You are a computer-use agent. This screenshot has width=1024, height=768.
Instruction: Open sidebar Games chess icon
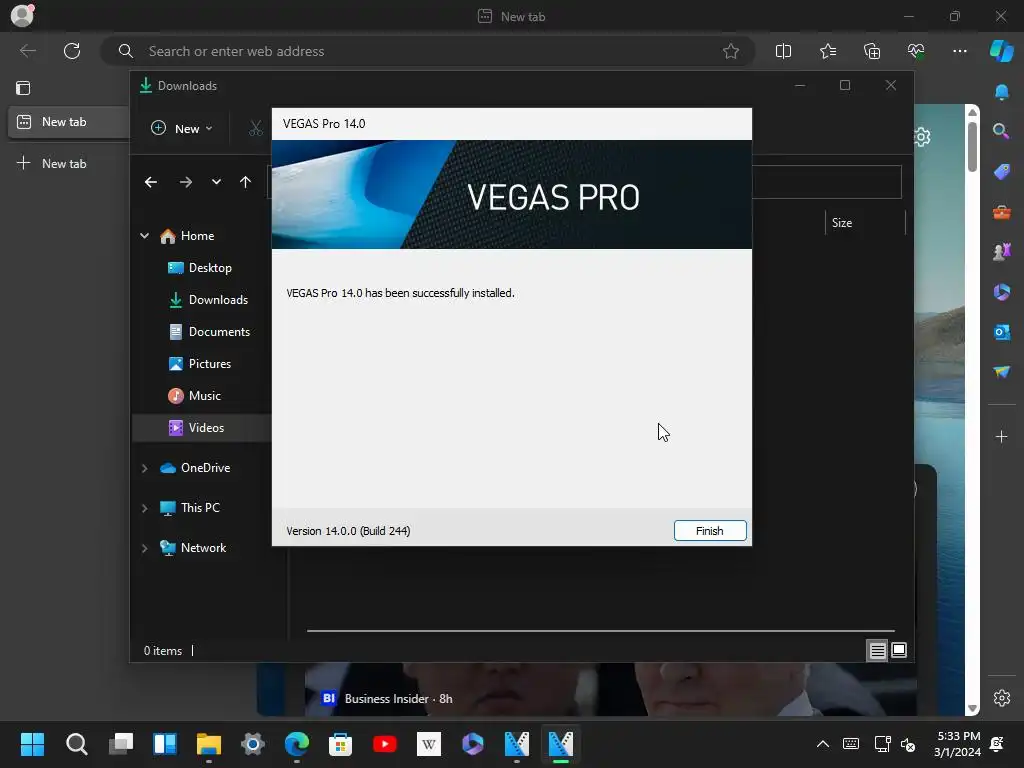click(x=1001, y=251)
